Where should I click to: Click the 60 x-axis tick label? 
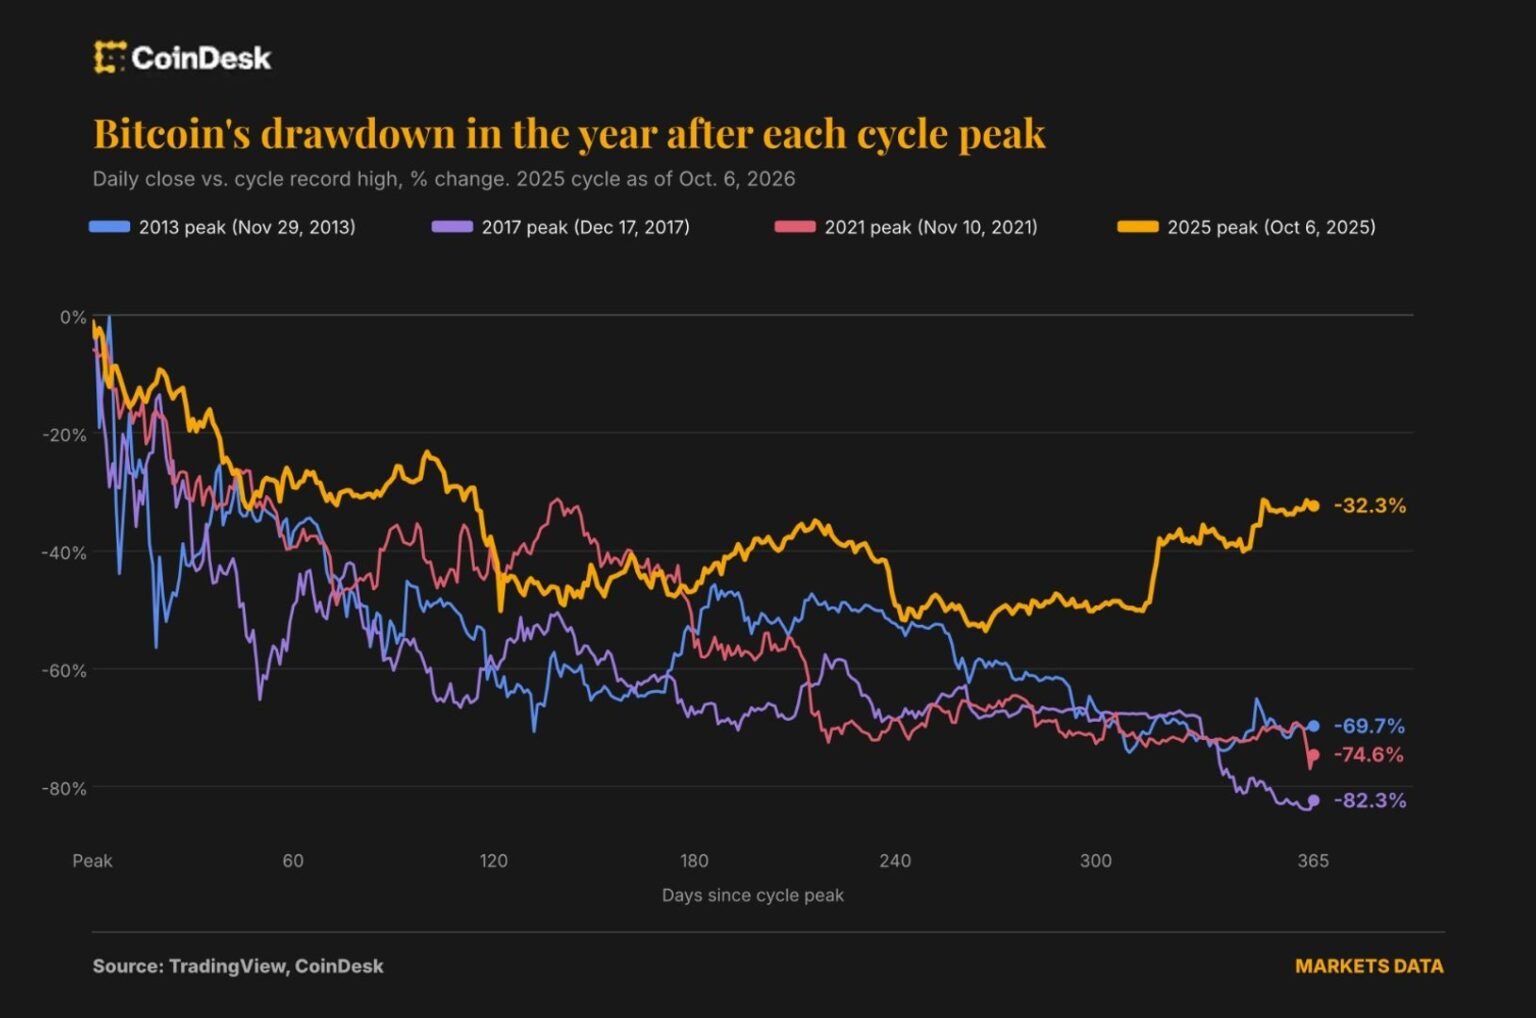293,861
